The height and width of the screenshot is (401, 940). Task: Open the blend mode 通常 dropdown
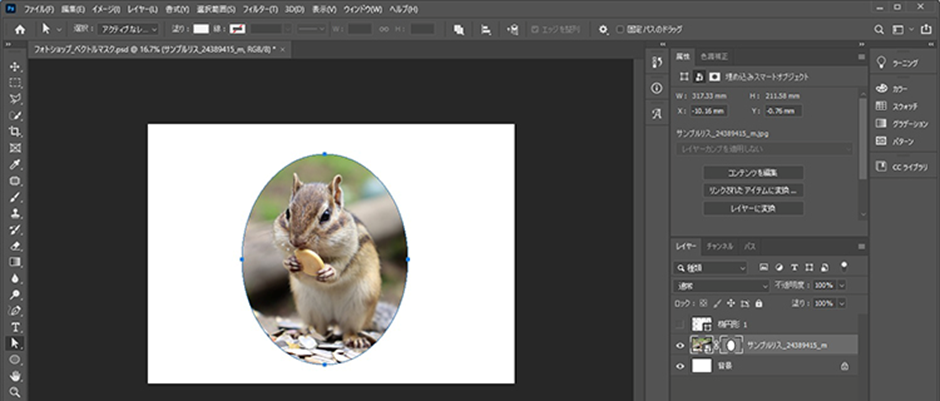(x=721, y=286)
